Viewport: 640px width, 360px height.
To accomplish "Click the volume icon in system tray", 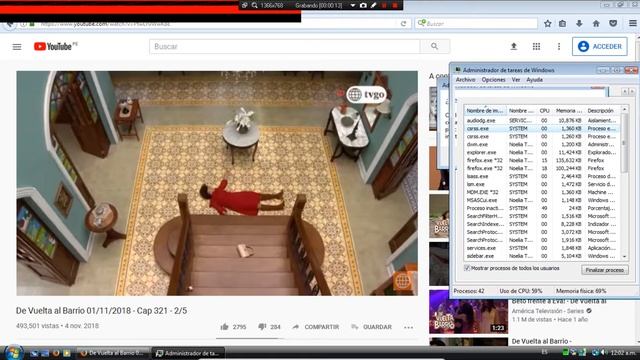I will [x=604, y=353].
